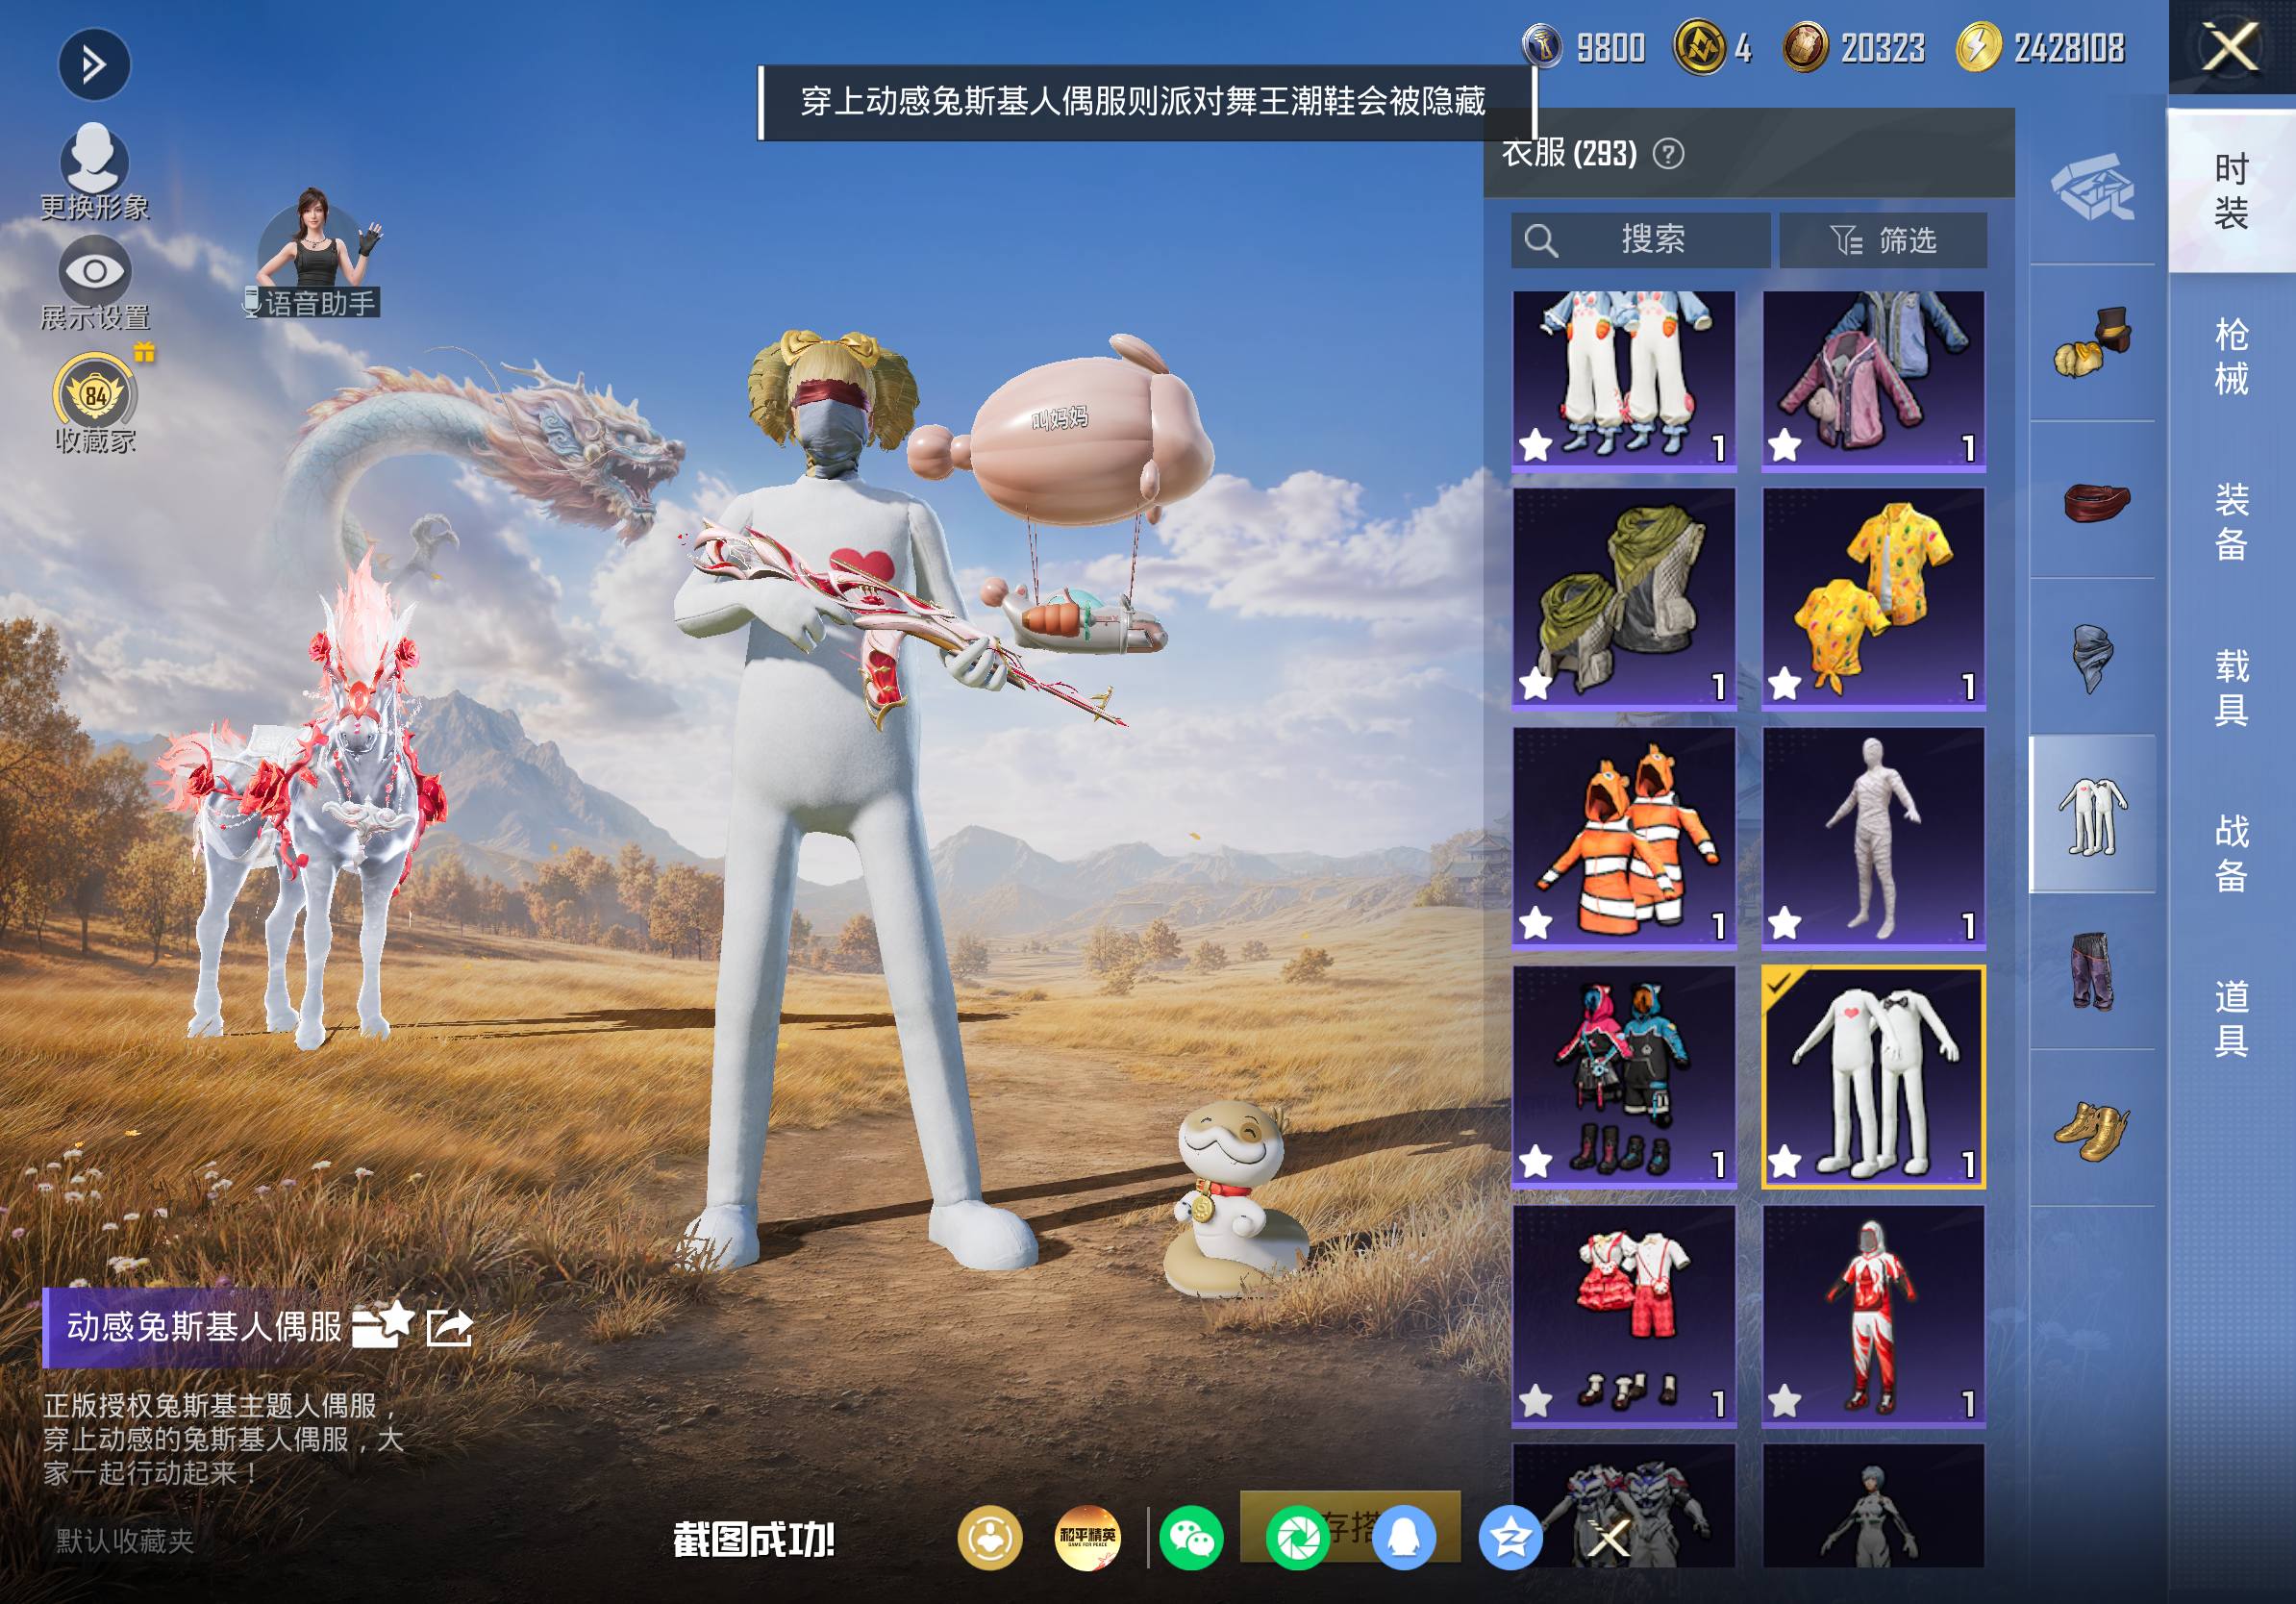Share screenshot to 和平精英 community icon
The width and height of the screenshot is (2296, 1604).
1087,1538
